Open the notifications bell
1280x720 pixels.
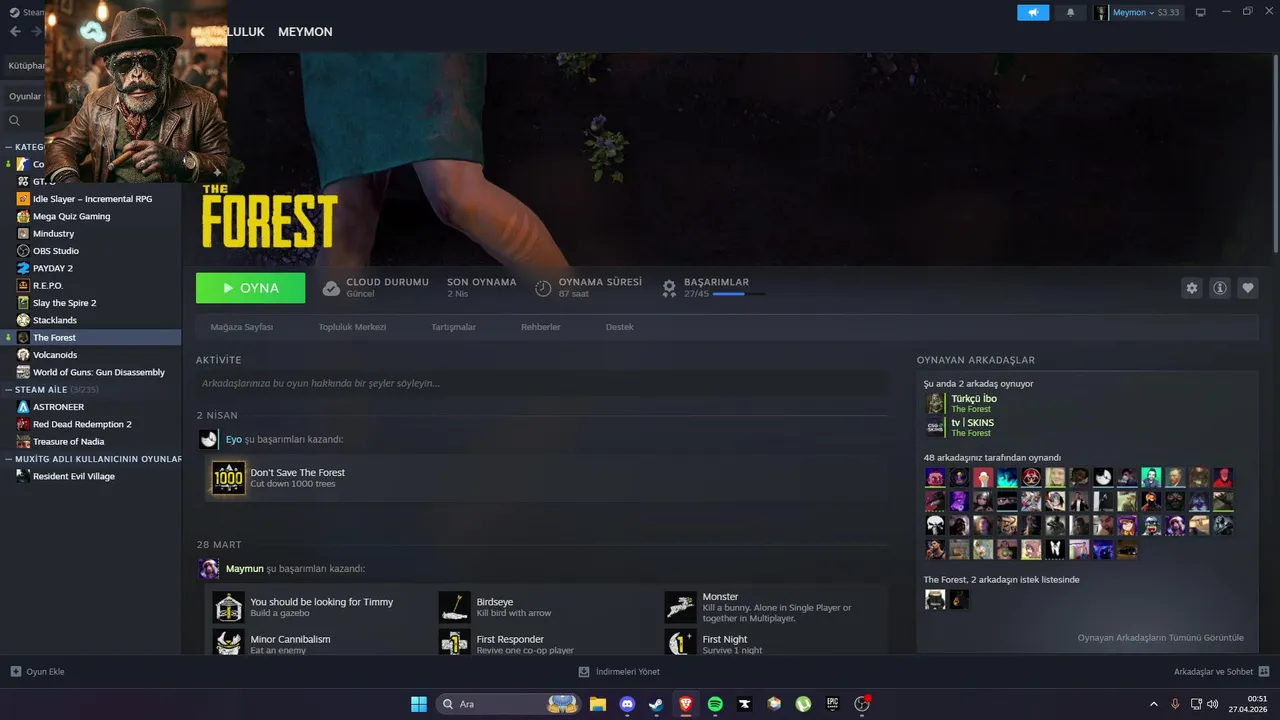pos(1071,12)
